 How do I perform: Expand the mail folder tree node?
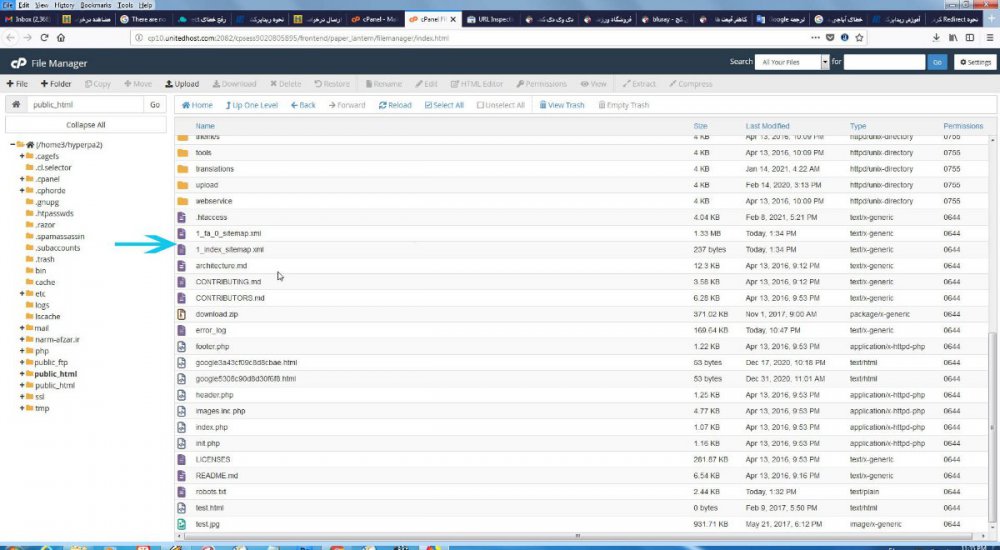22,328
